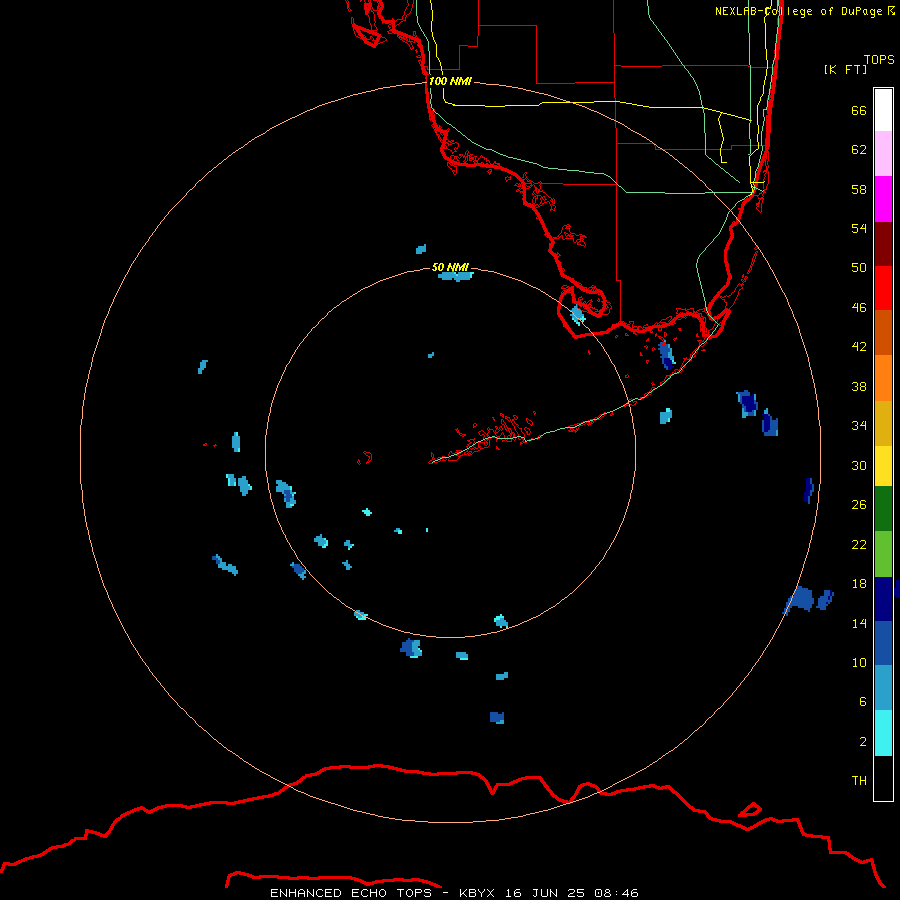The width and height of the screenshot is (900, 900).
Task: Click the 66 legend value
Action: 859,110
